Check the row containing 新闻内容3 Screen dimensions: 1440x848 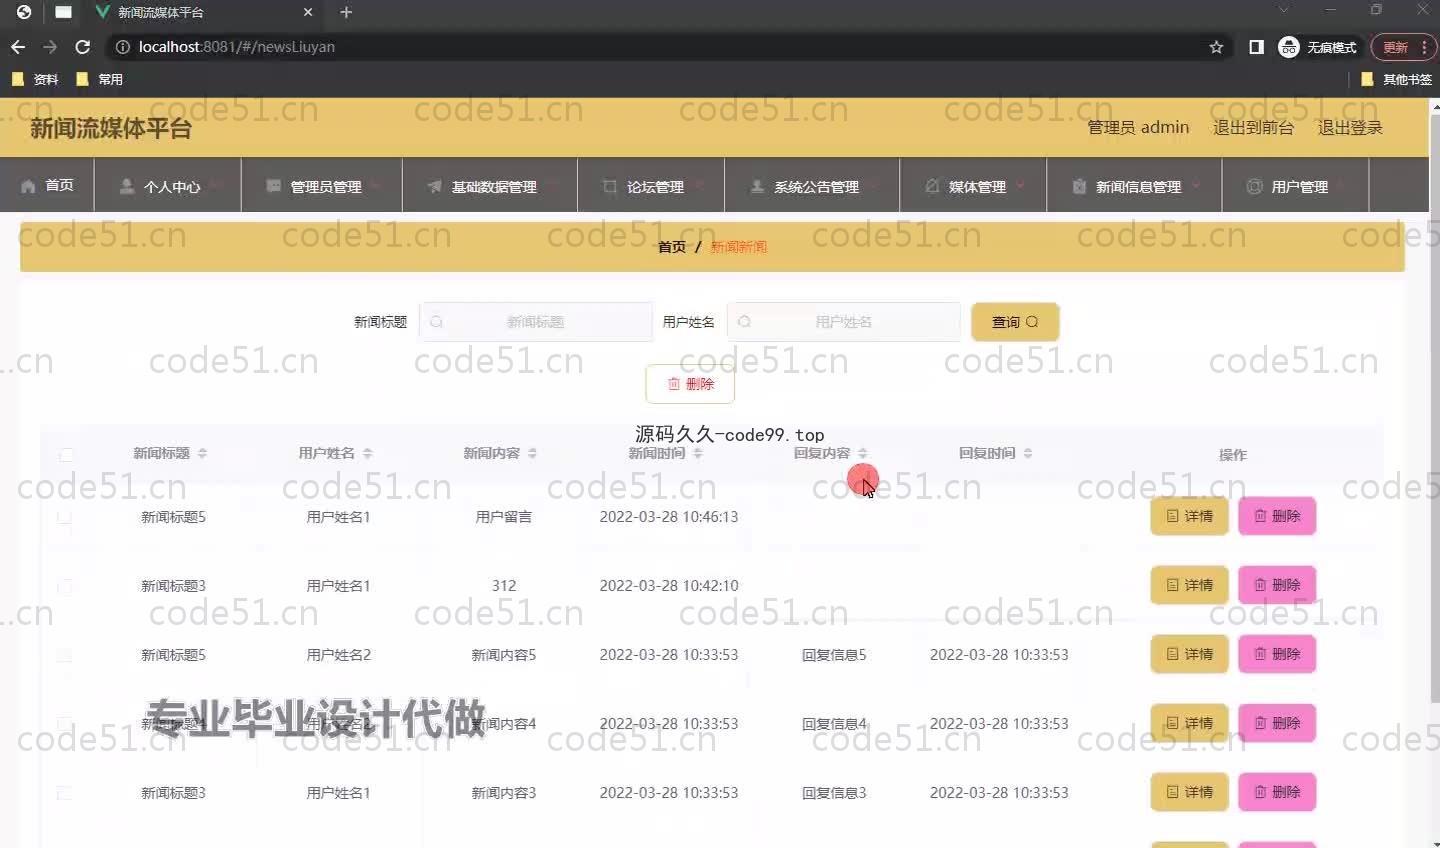click(64, 793)
